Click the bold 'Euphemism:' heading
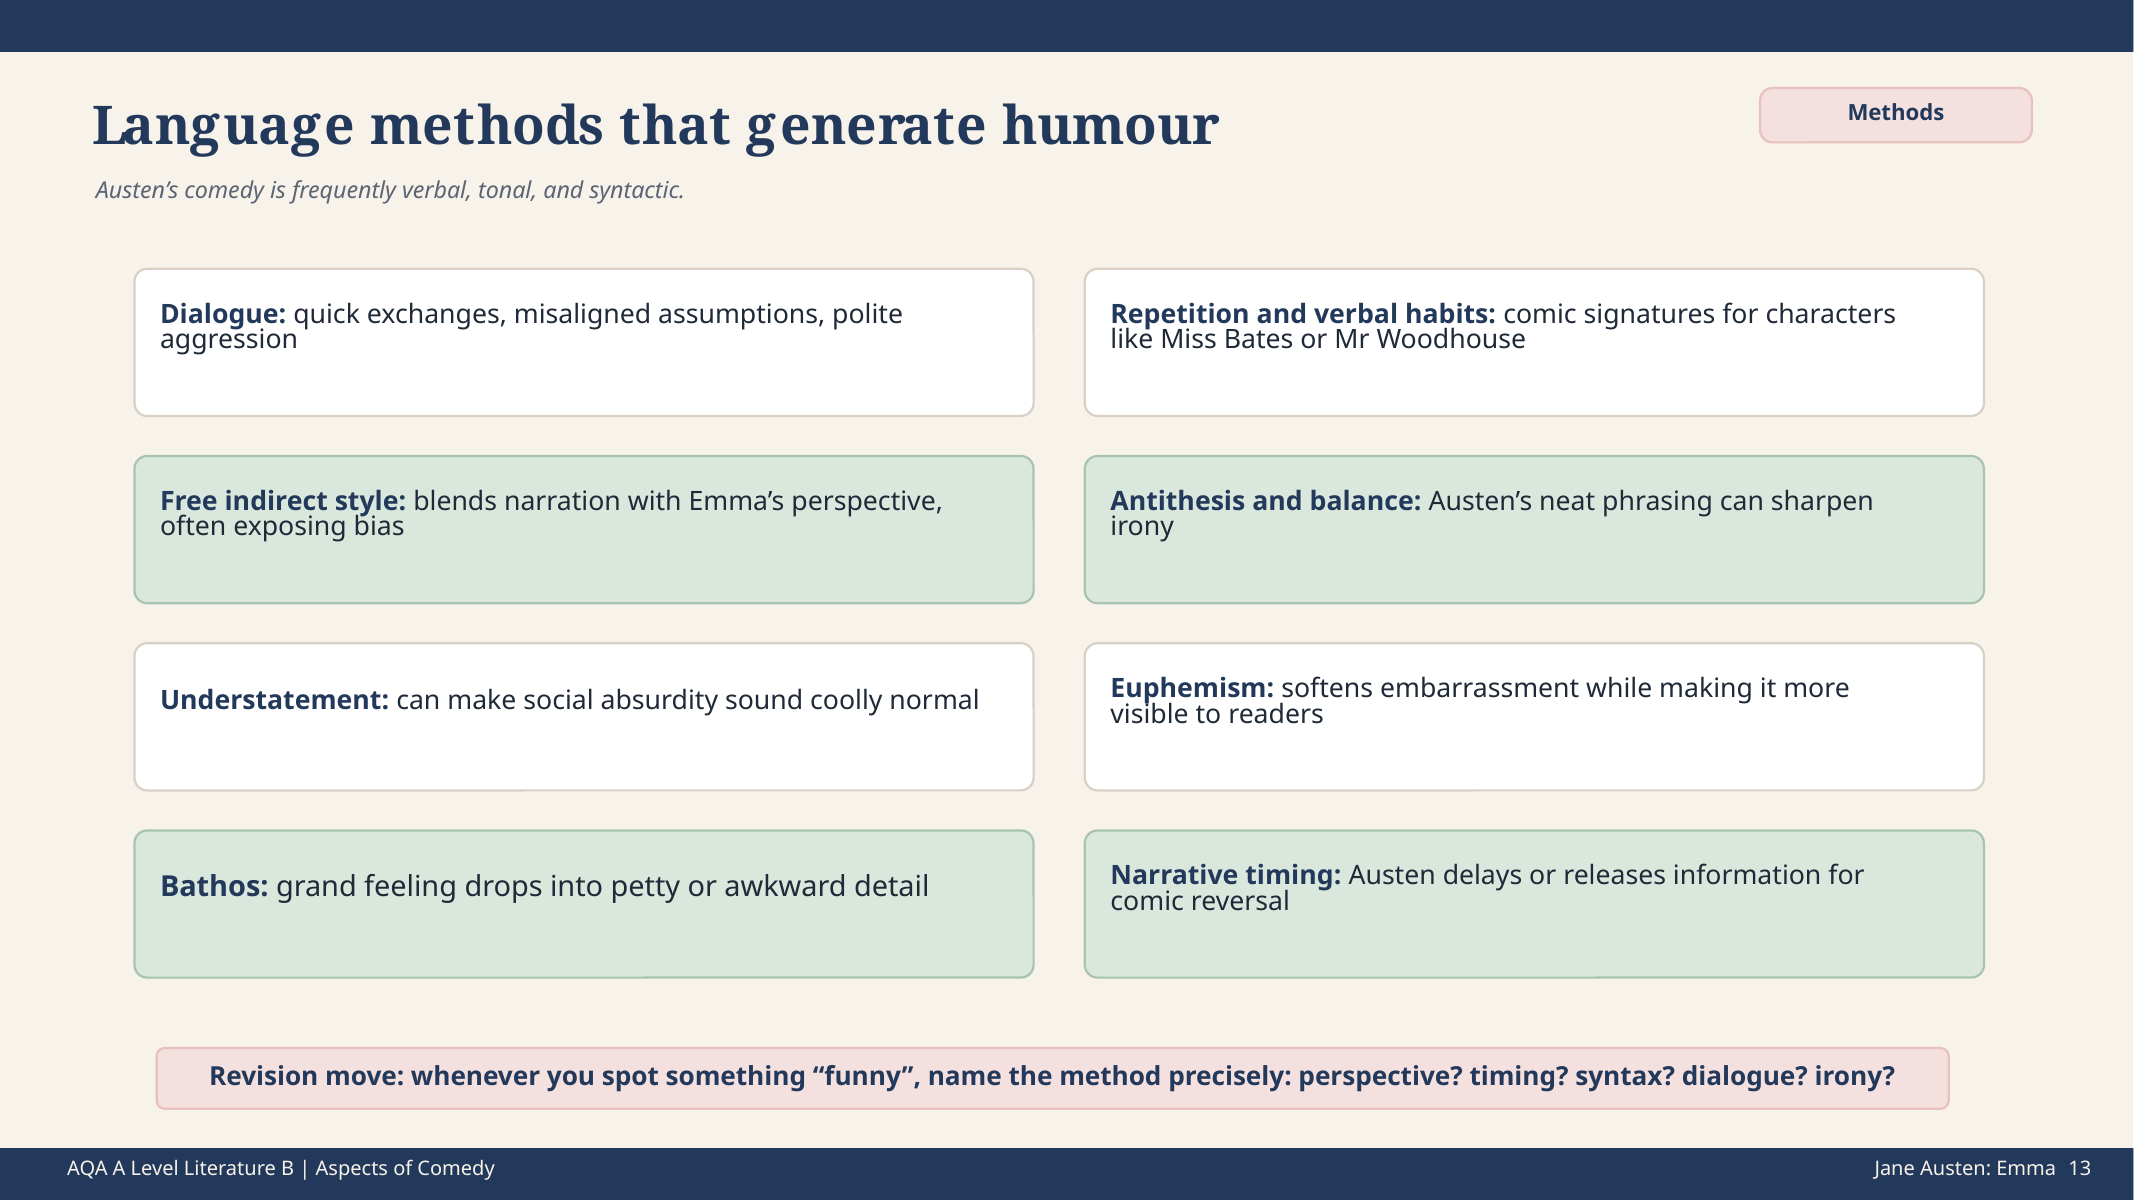 (x=1192, y=688)
